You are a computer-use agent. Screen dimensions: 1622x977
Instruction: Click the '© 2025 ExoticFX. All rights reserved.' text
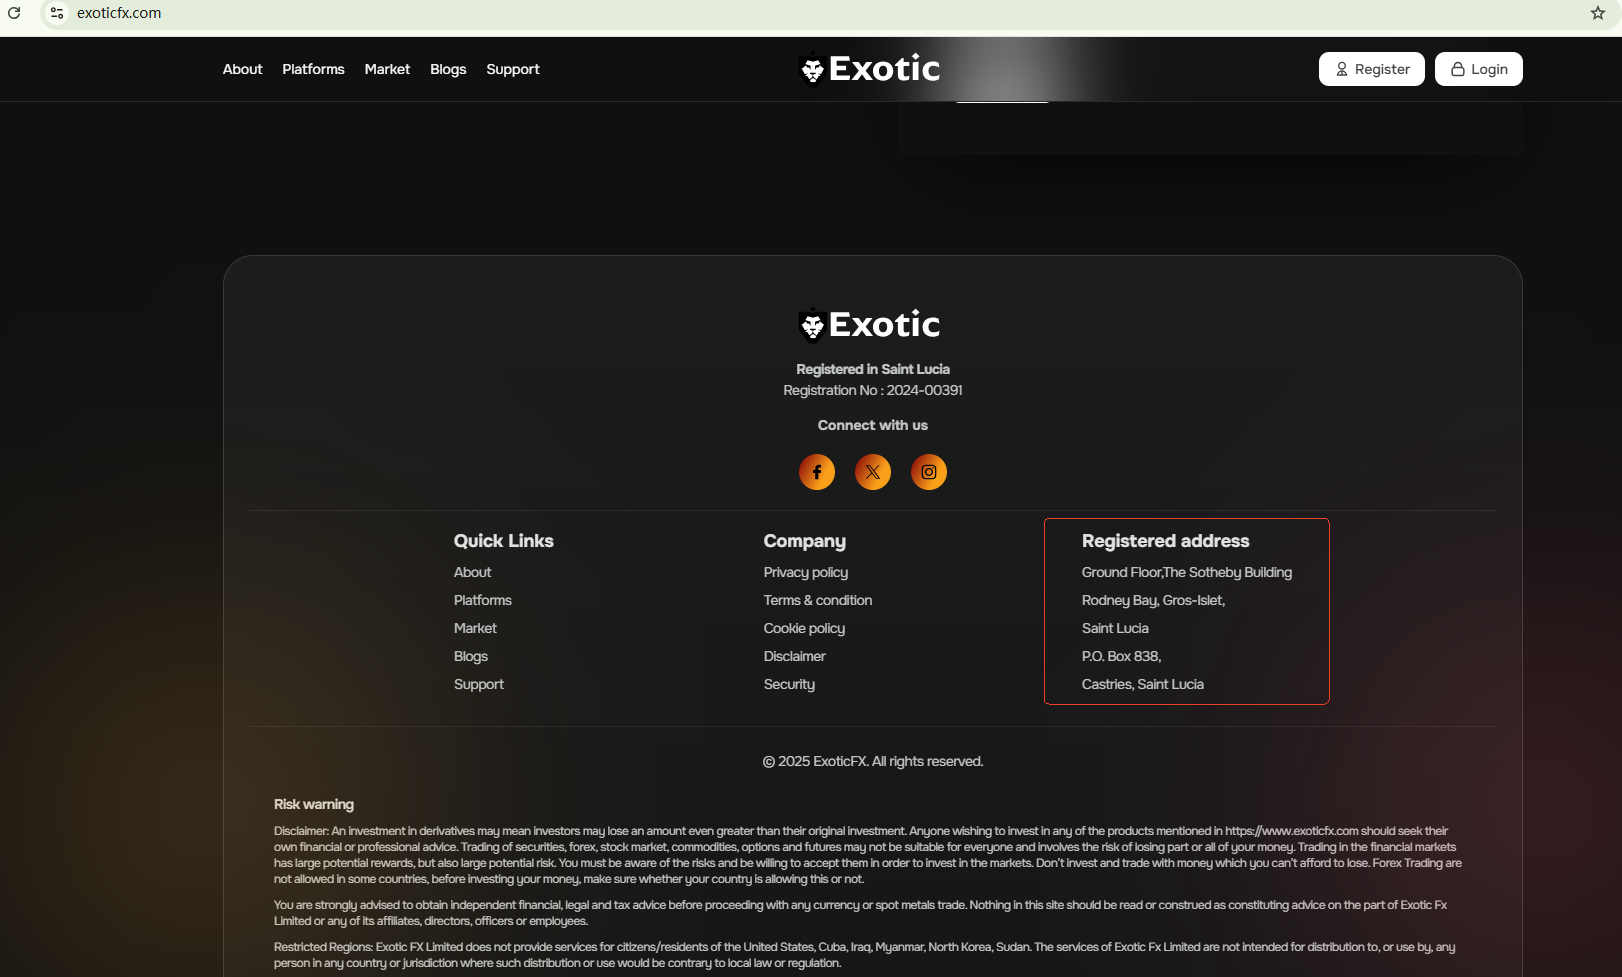point(873,761)
